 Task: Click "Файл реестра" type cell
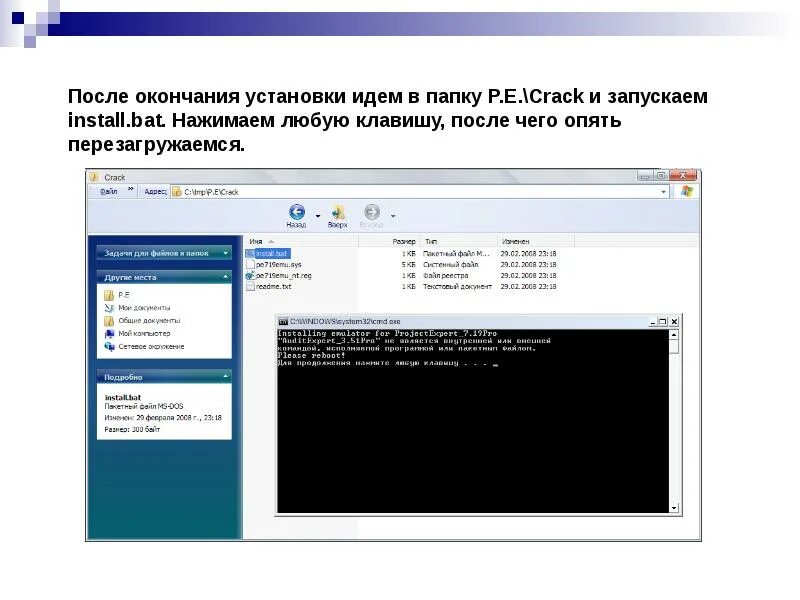tap(445, 276)
